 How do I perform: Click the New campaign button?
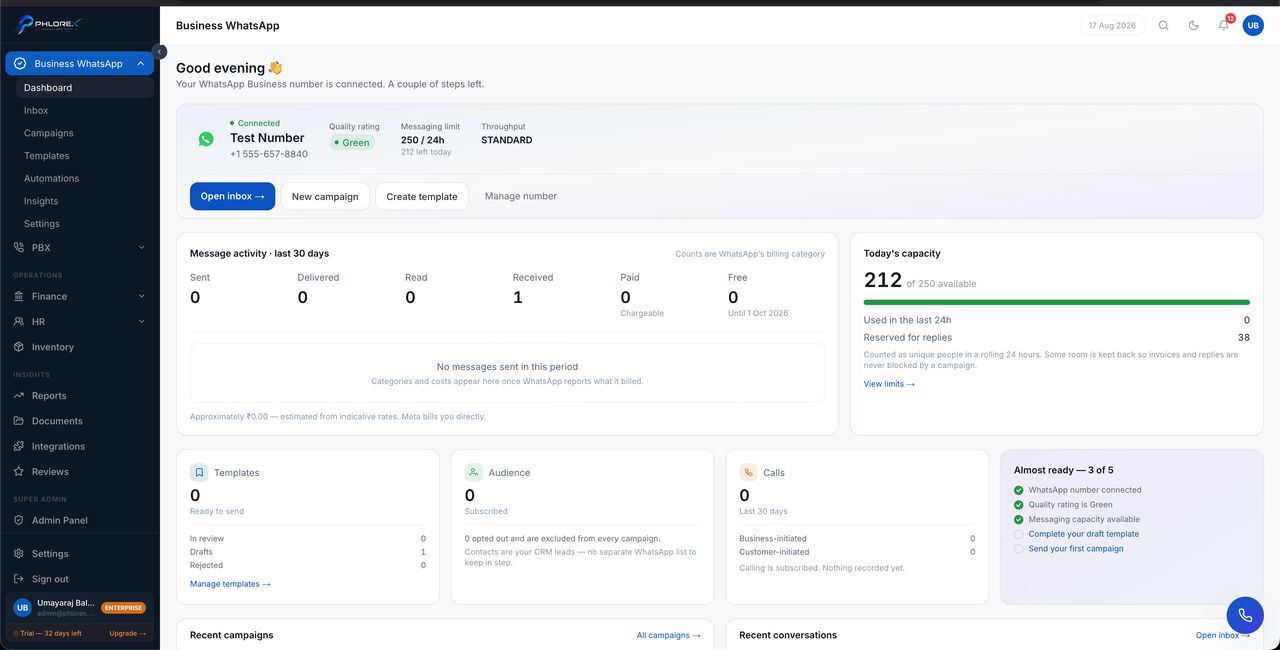[325, 196]
